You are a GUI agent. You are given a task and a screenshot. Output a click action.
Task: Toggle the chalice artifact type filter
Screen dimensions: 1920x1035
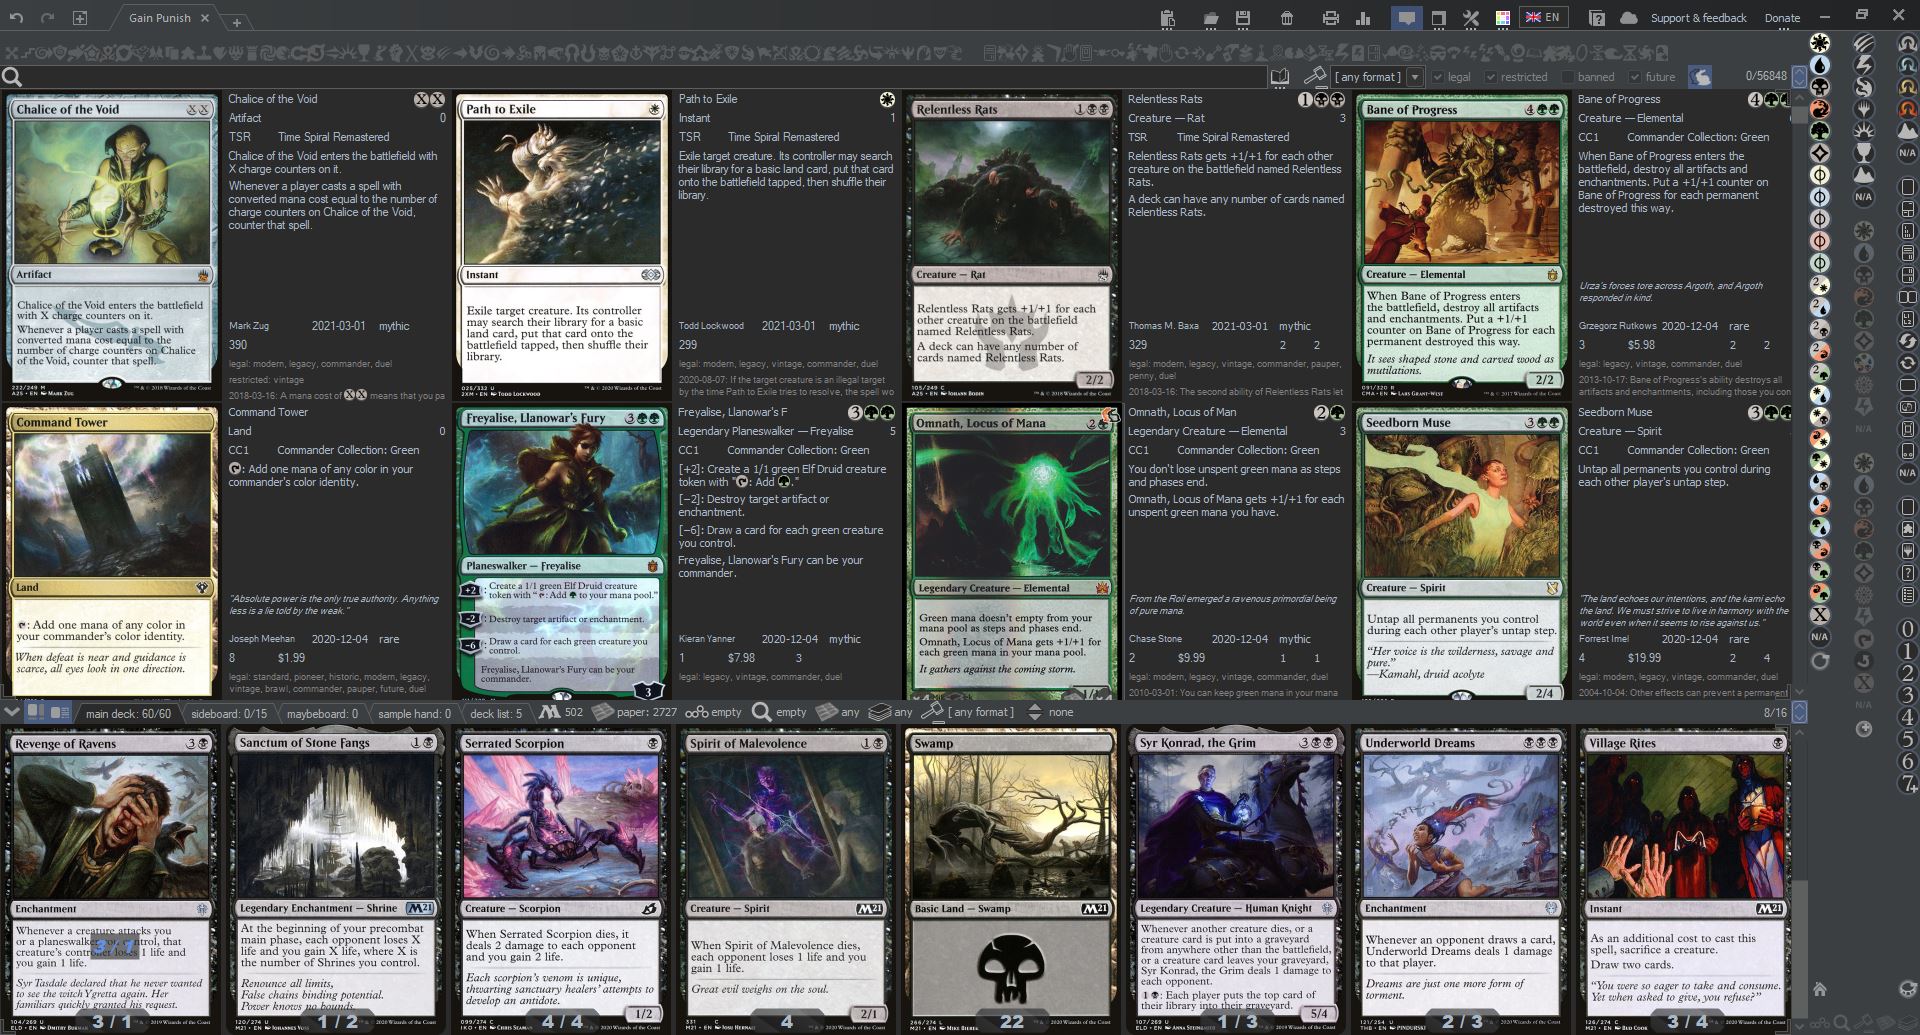click(1864, 152)
